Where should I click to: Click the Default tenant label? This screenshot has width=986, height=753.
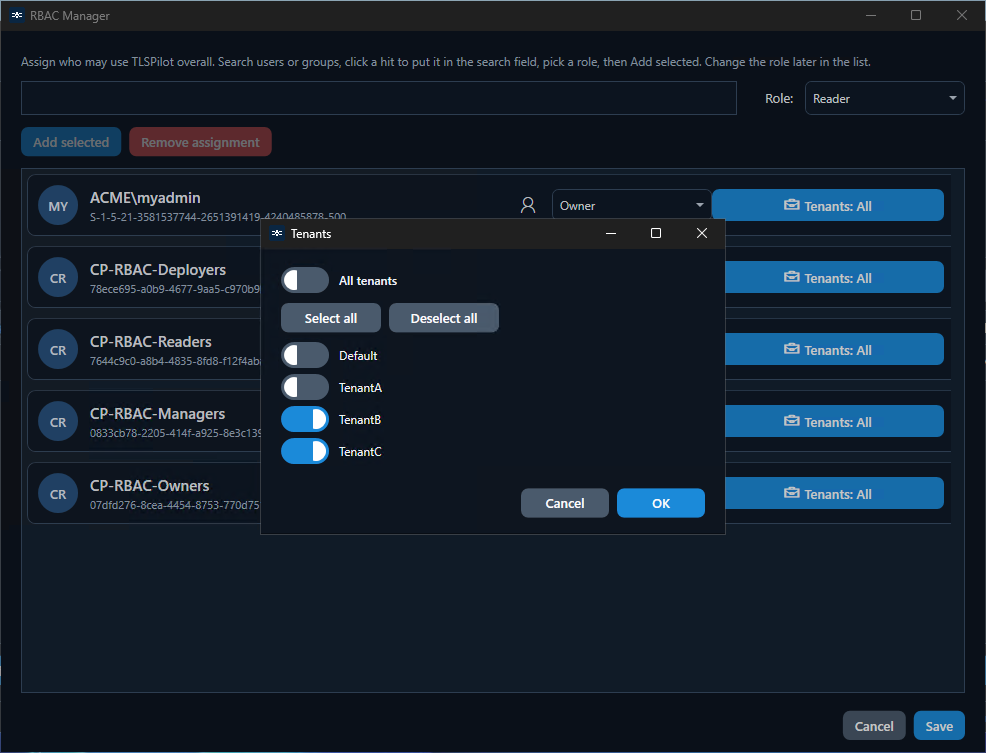[358, 355]
